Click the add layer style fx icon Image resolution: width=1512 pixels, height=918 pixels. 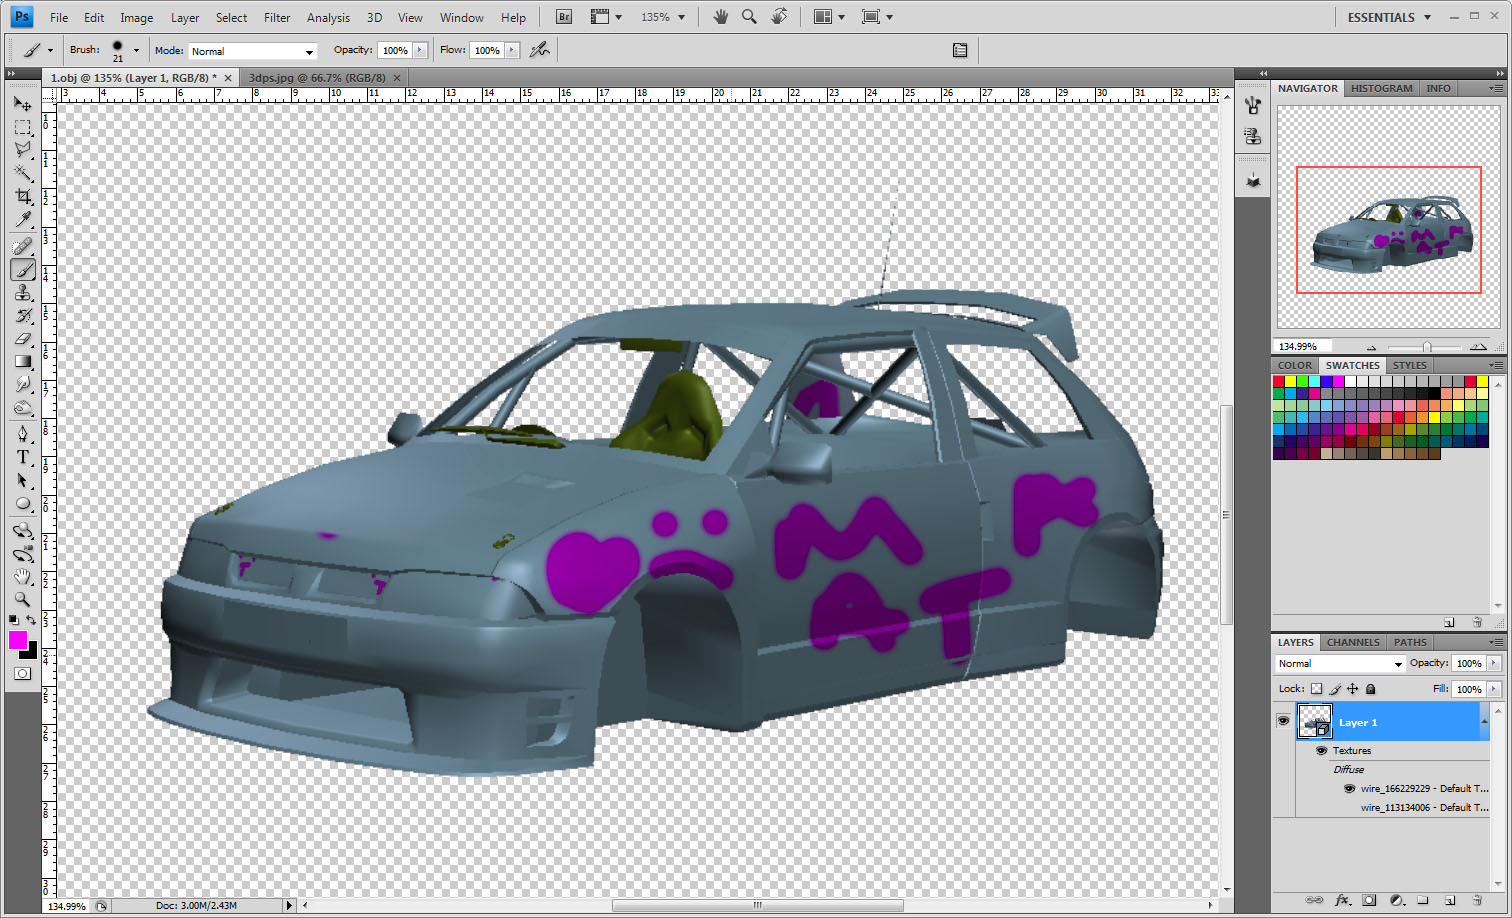[x=1342, y=901]
